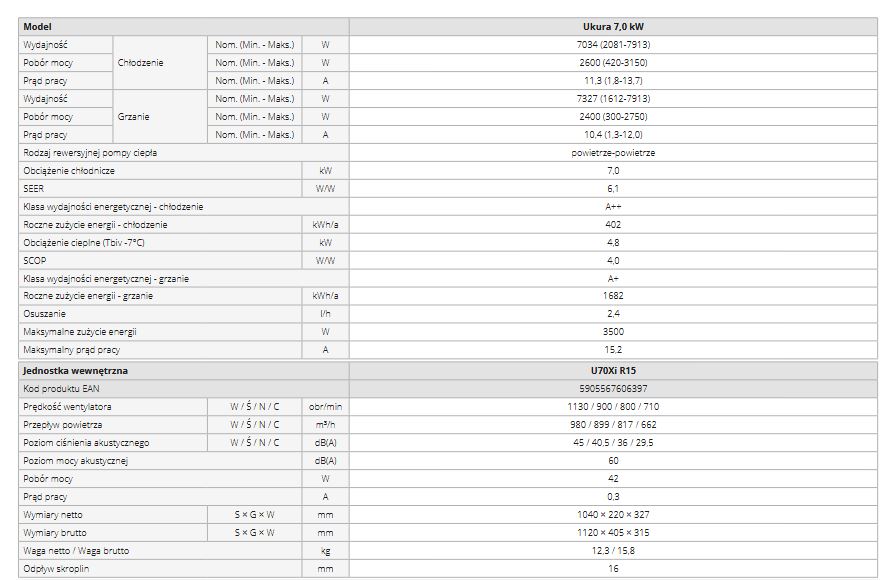This screenshot has width=893, height=580.
Task: Click the EAN code 5905567606397
Action: pos(613,389)
